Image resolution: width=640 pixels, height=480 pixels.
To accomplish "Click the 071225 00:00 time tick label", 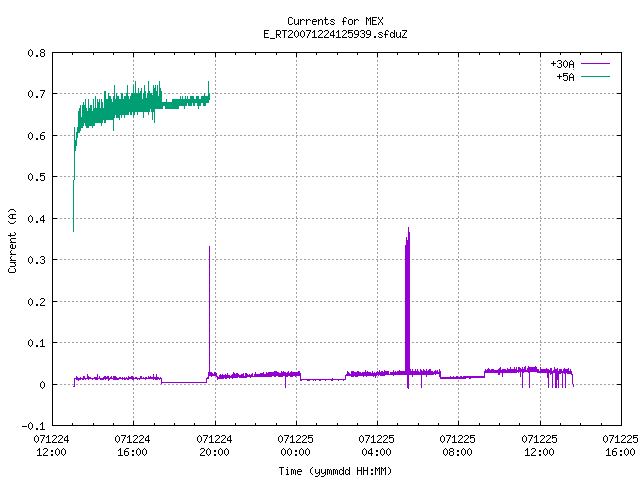I will [x=296, y=446].
